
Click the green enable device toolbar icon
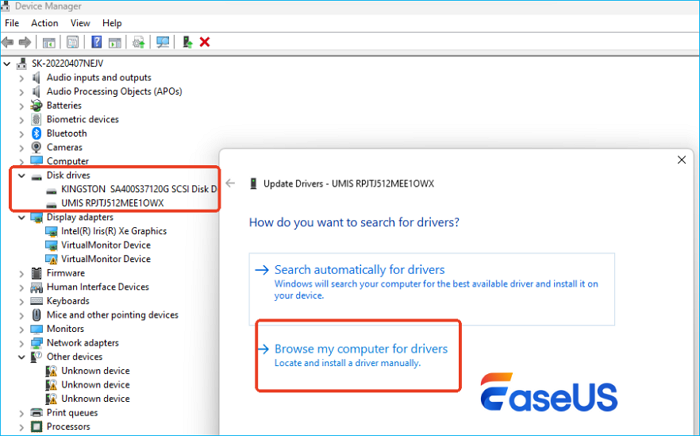186,42
